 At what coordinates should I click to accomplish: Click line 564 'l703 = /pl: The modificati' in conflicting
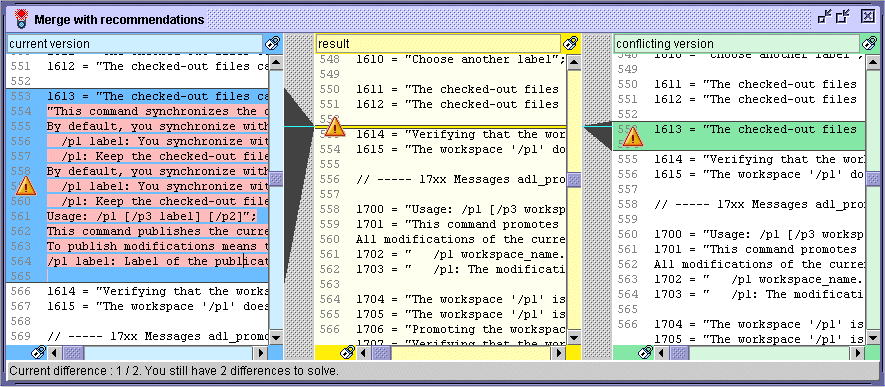point(759,294)
